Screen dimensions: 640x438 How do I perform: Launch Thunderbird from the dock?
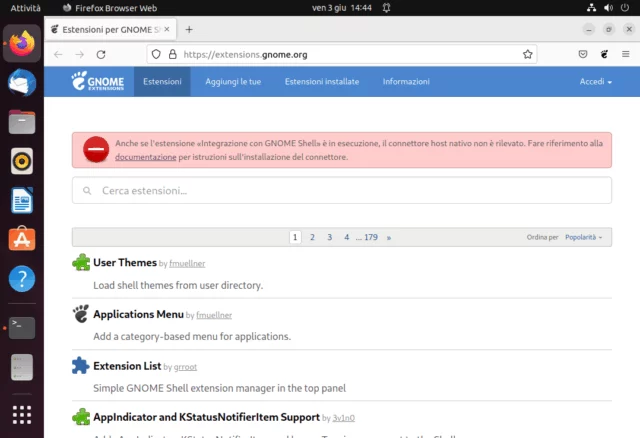[22, 83]
